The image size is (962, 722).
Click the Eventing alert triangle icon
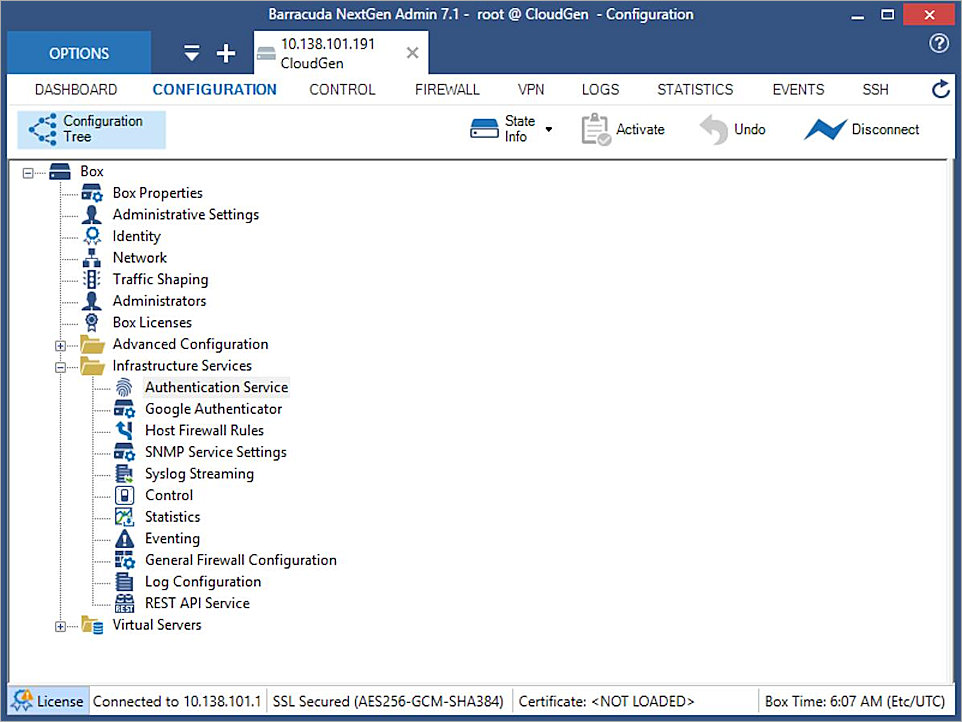click(124, 538)
